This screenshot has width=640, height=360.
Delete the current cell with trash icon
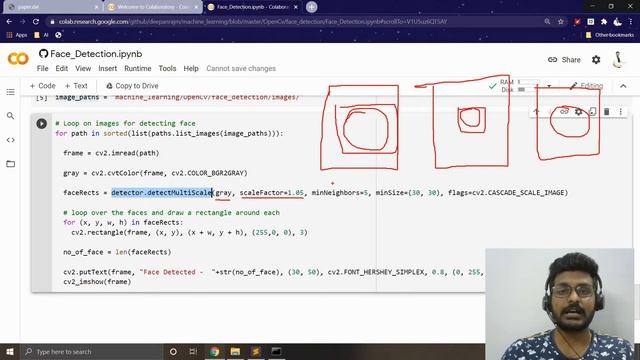[607, 111]
